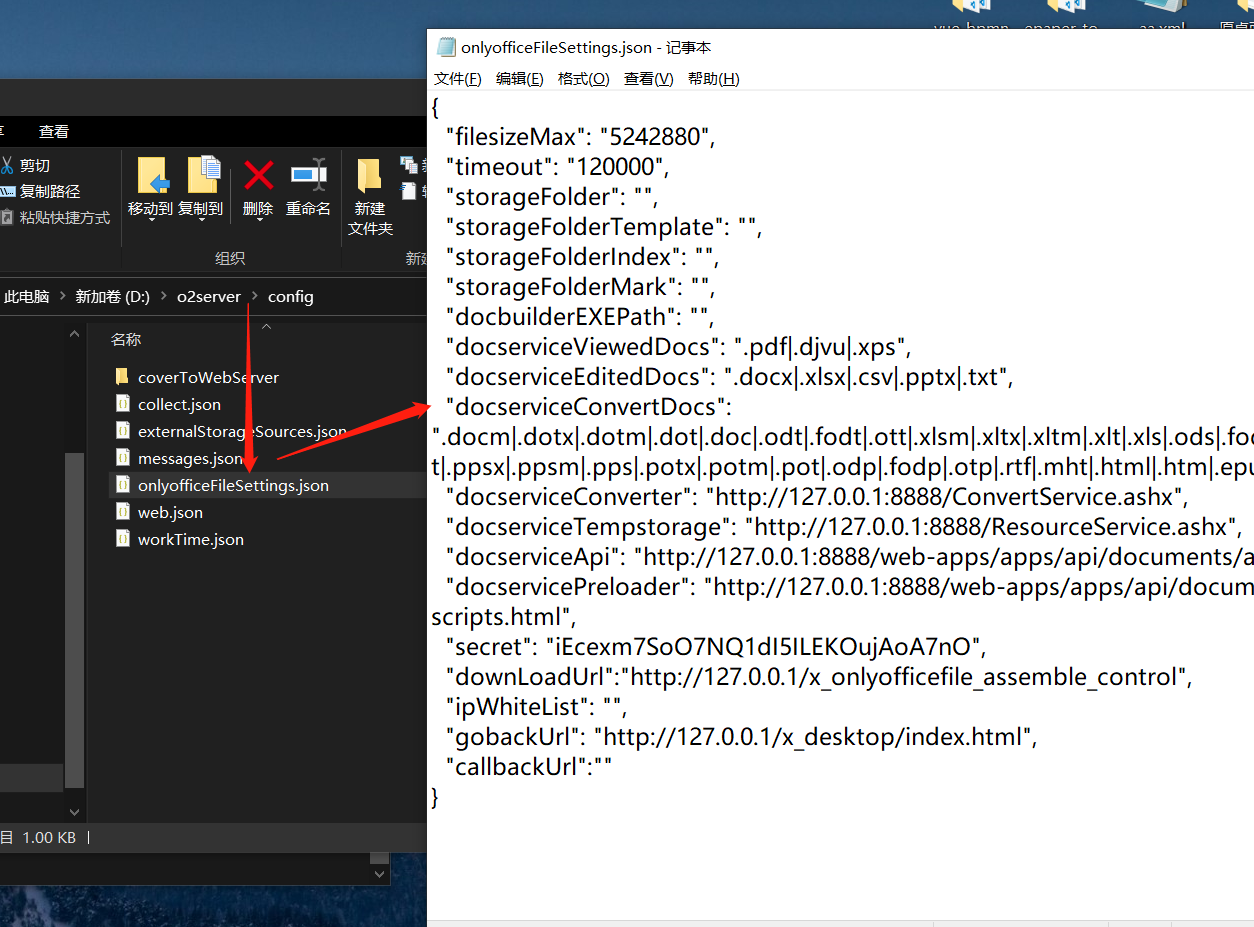Open the Delete (删除) dropdown arrow
The width and height of the screenshot is (1254, 927).
[x=259, y=221]
